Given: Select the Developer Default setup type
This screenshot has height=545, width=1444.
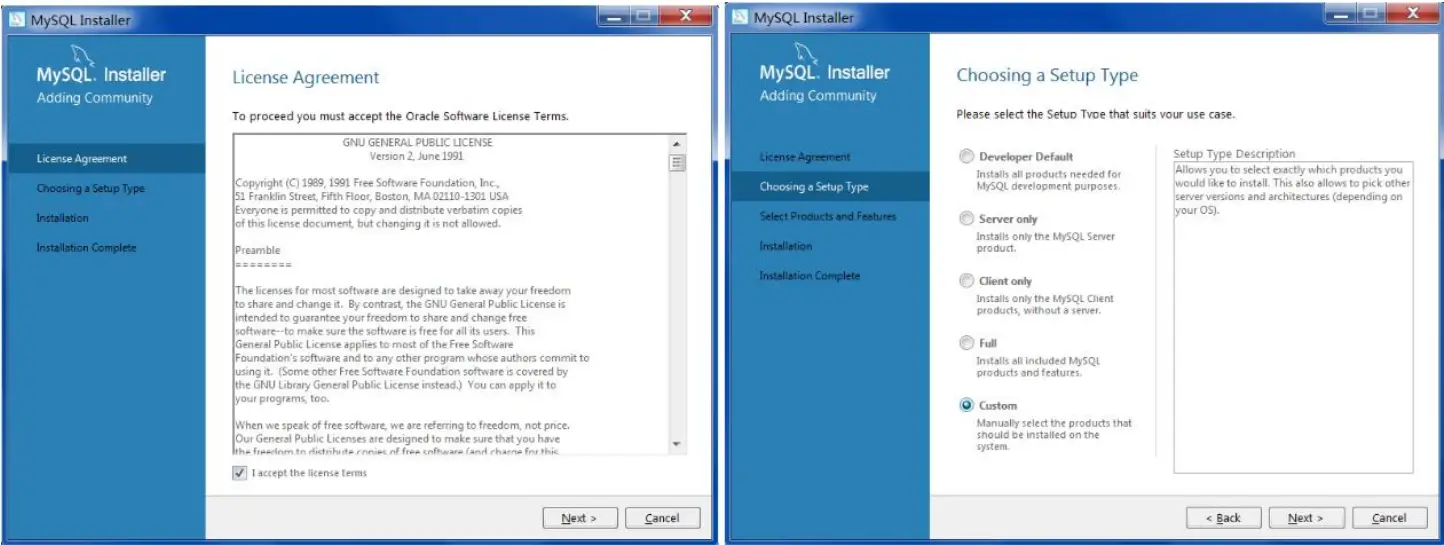Looking at the screenshot, I should pos(966,156).
